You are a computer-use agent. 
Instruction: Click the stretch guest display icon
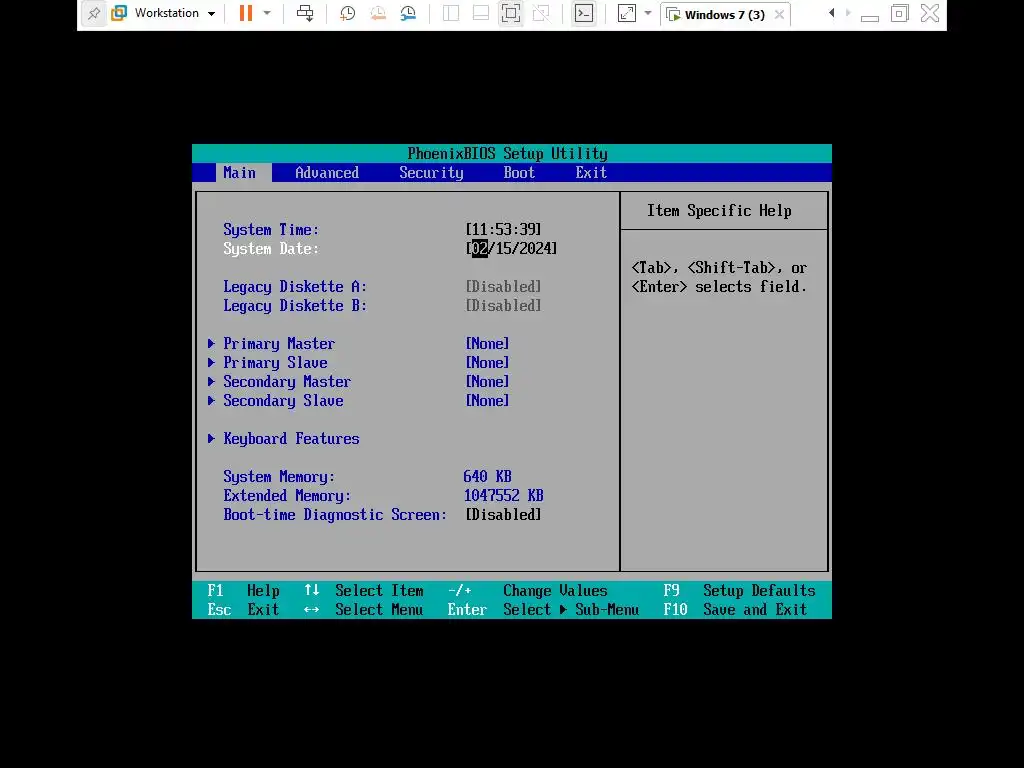(x=626, y=13)
